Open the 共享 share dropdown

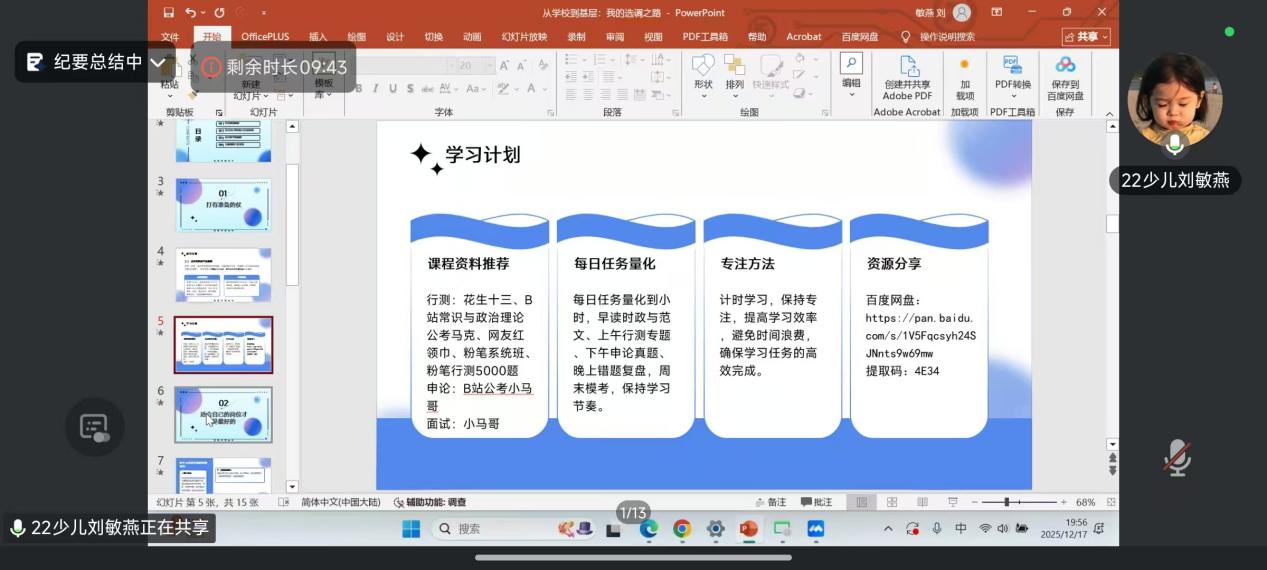(1085, 37)
